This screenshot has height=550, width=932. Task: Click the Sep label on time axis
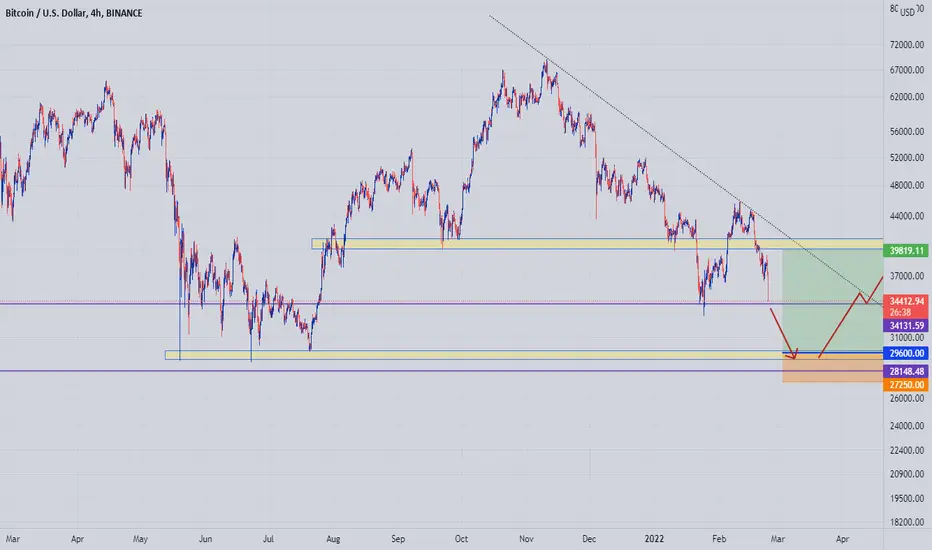pos(398,539)
